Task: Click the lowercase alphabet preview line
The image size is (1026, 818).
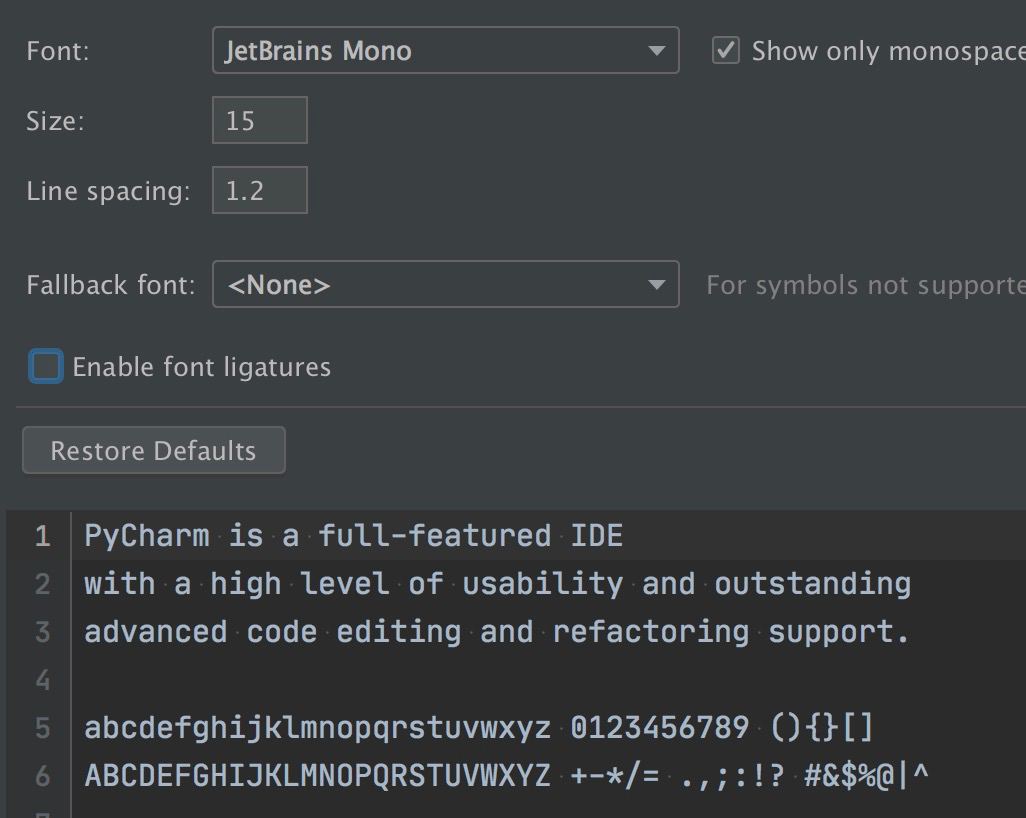Action: (478, 728)
